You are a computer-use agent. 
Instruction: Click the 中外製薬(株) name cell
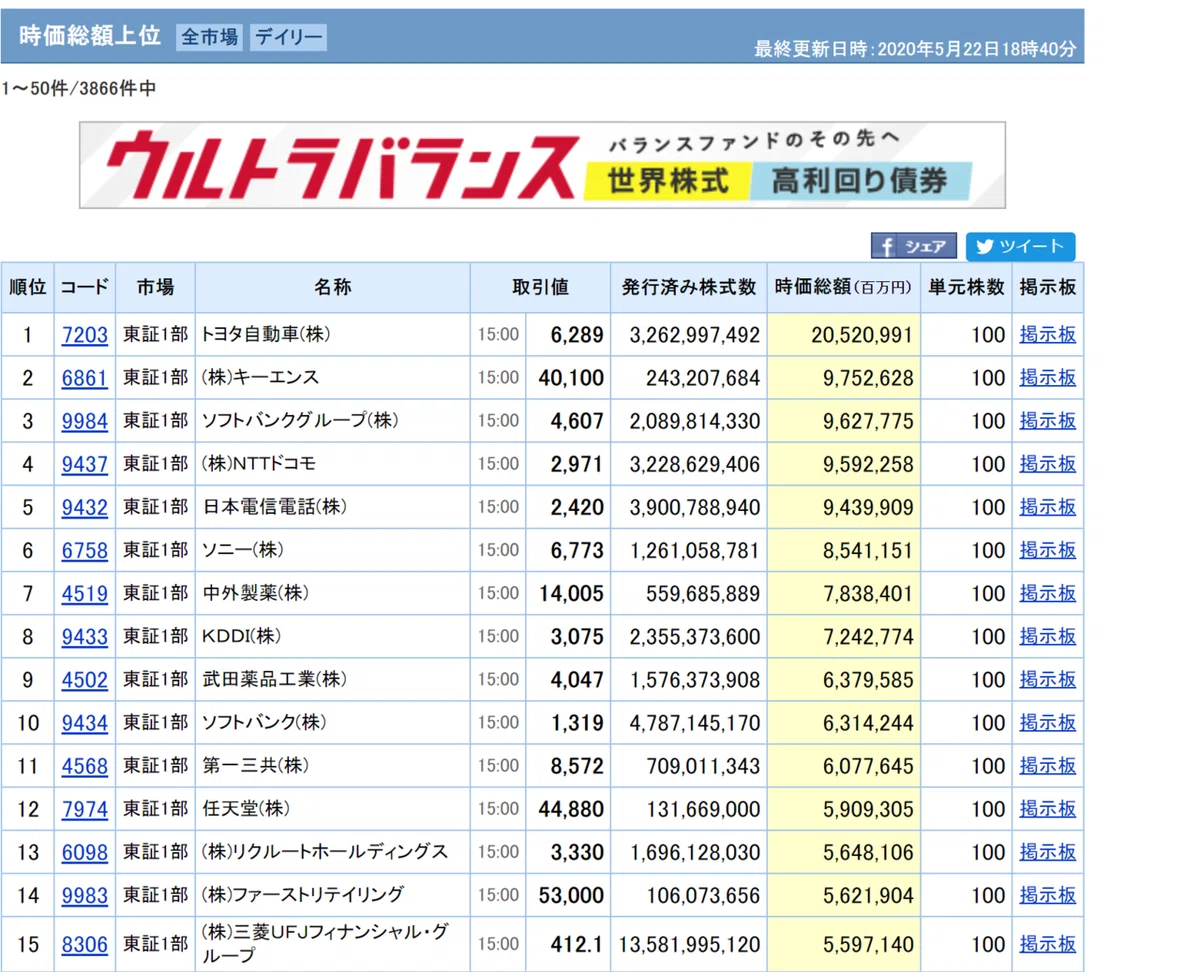click(x=333, y=593)
